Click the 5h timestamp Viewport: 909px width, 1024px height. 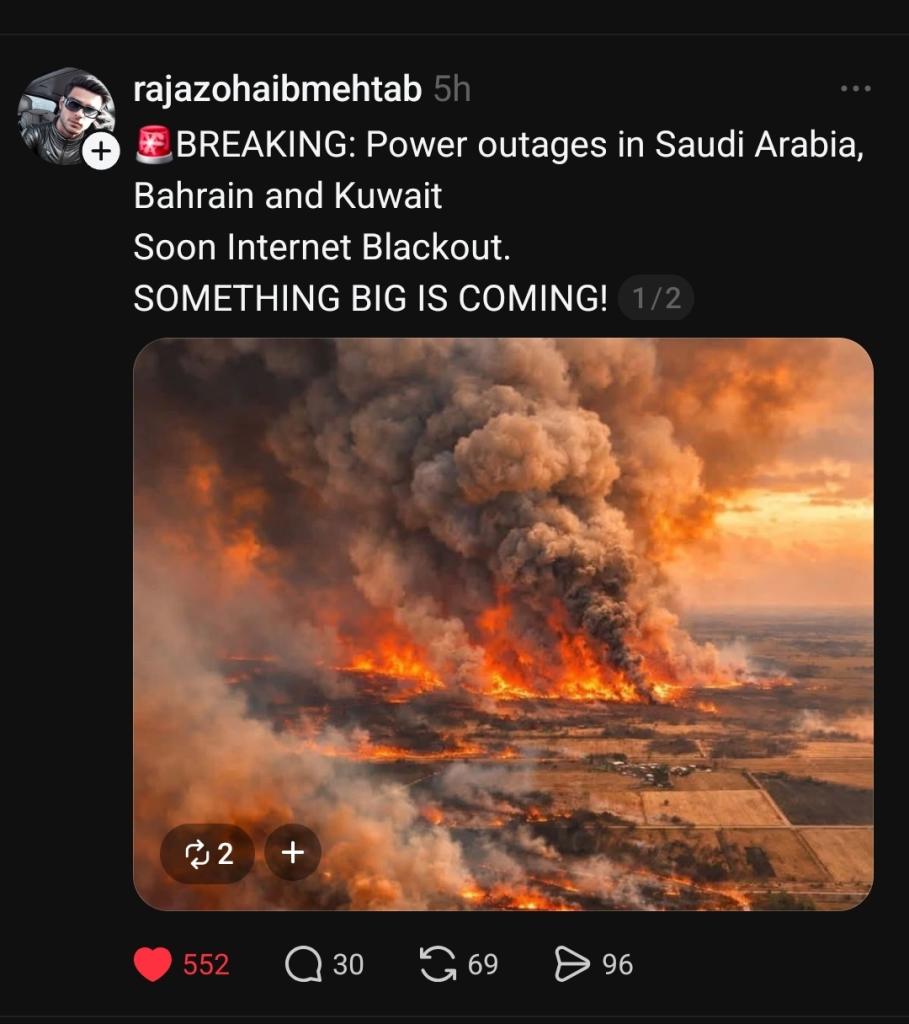[x=452, y=90]
